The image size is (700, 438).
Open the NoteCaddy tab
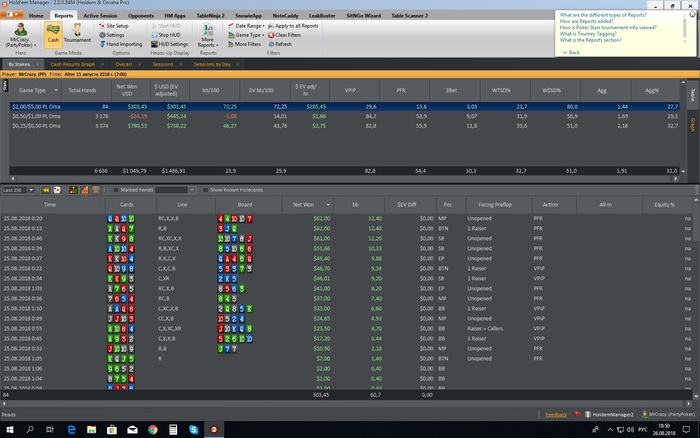(x=286, y=16)
